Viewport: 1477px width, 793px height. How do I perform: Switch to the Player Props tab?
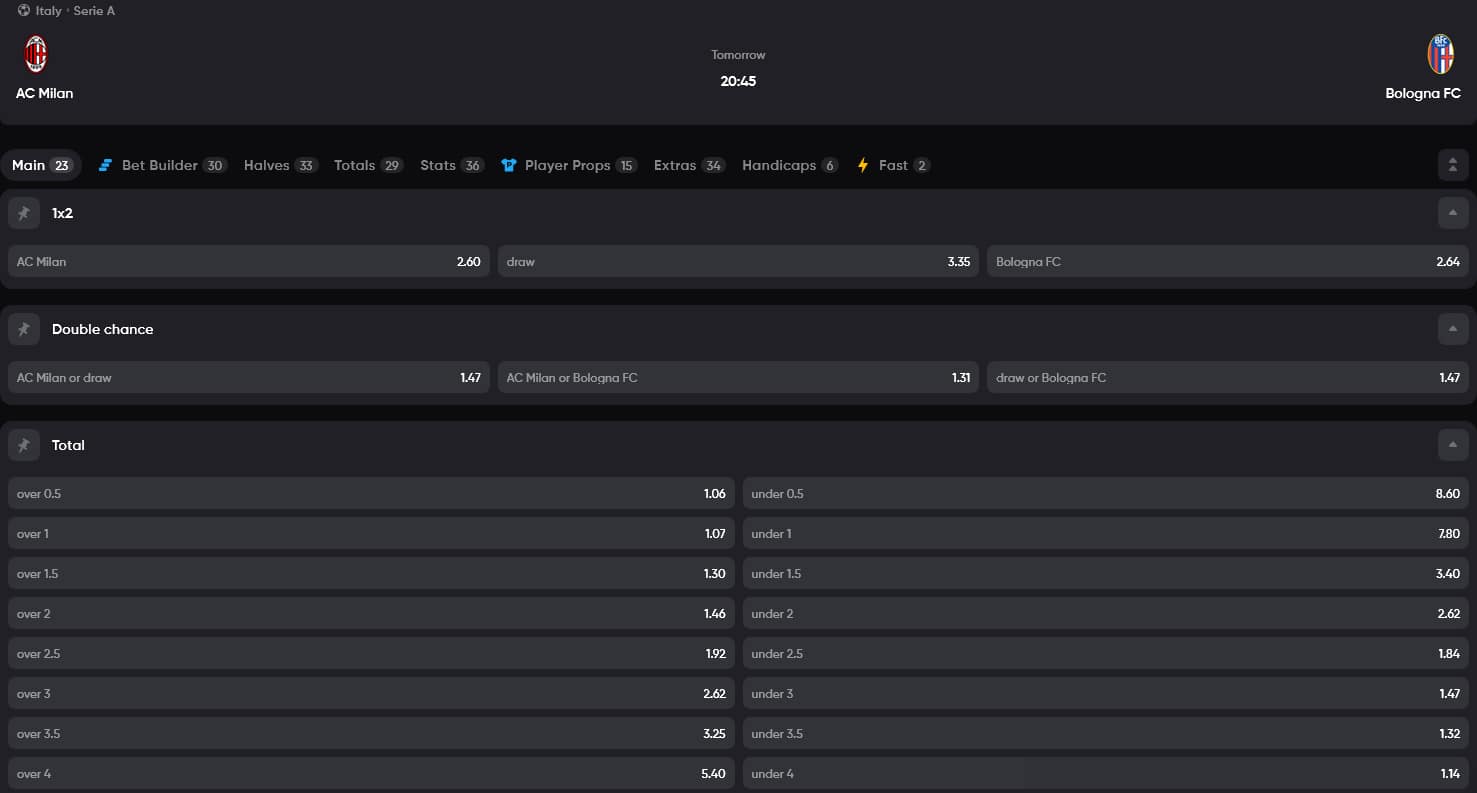tap(569, 165)
